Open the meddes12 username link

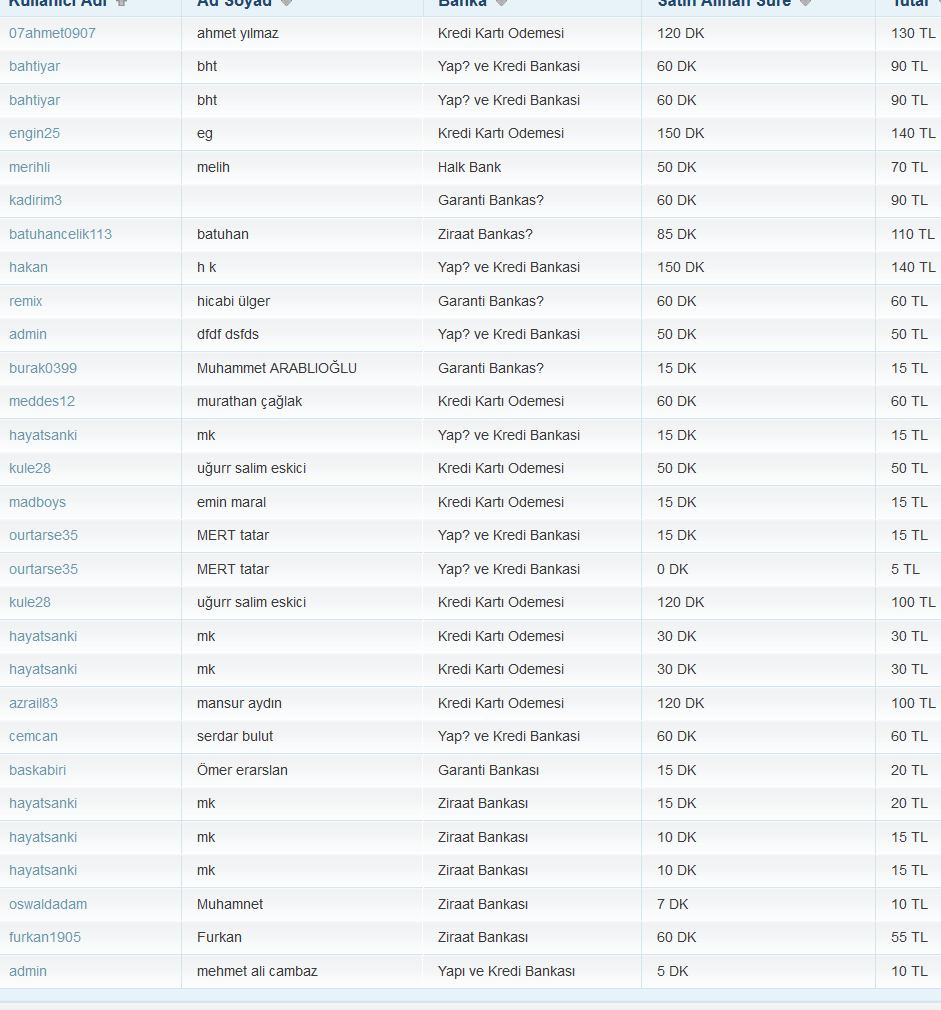point(42,401)
